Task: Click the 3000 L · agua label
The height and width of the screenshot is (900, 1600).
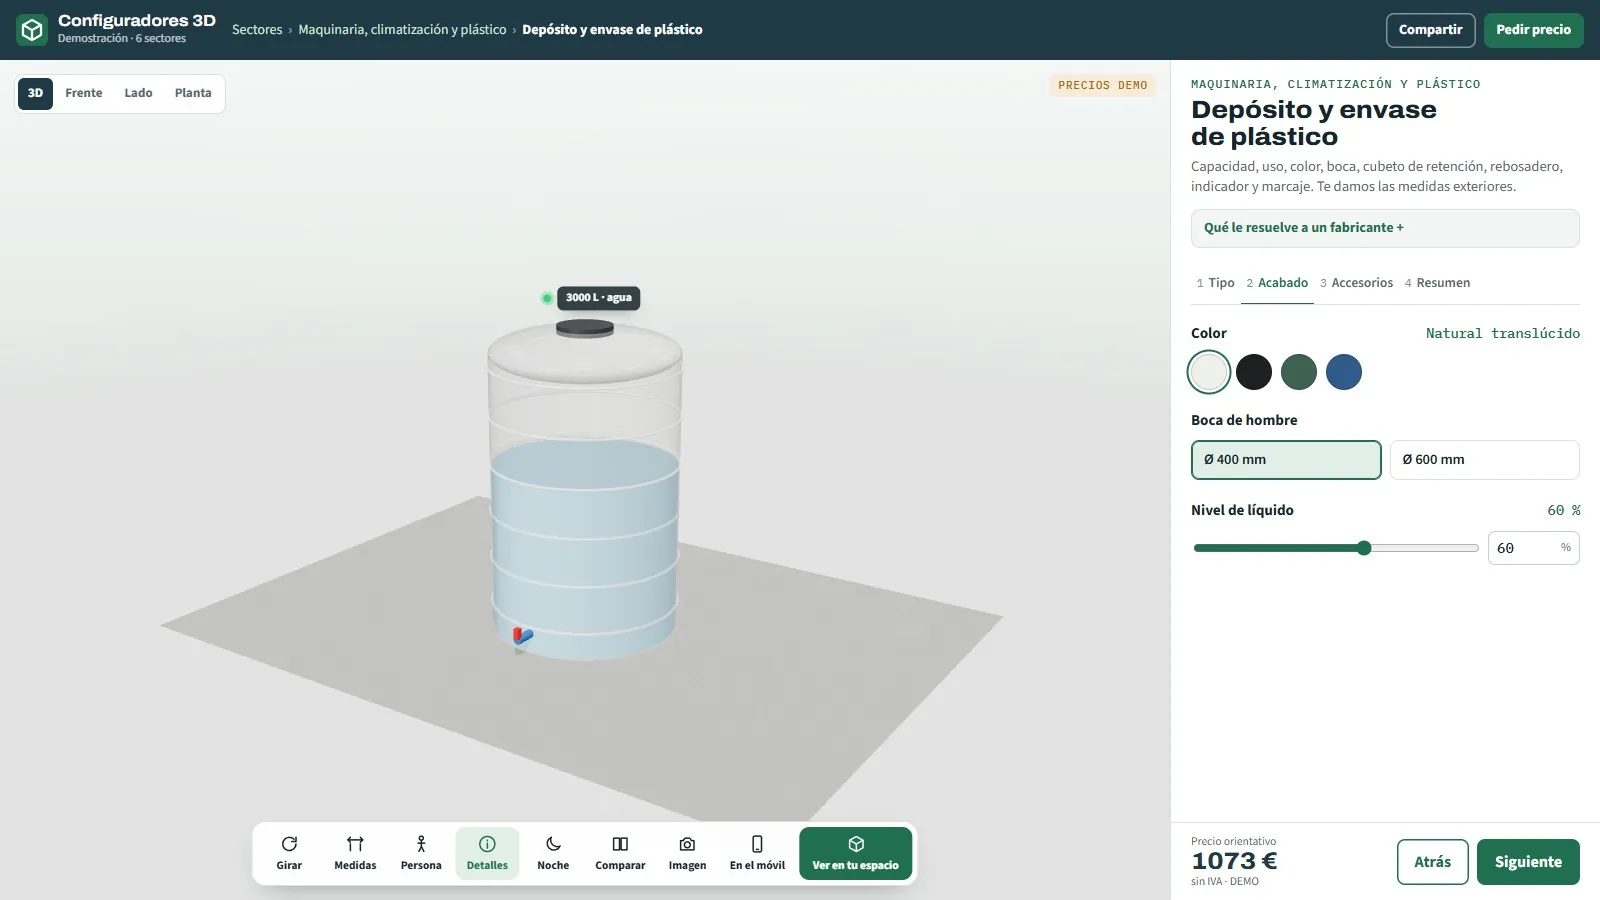Action: tap(598, 298)
